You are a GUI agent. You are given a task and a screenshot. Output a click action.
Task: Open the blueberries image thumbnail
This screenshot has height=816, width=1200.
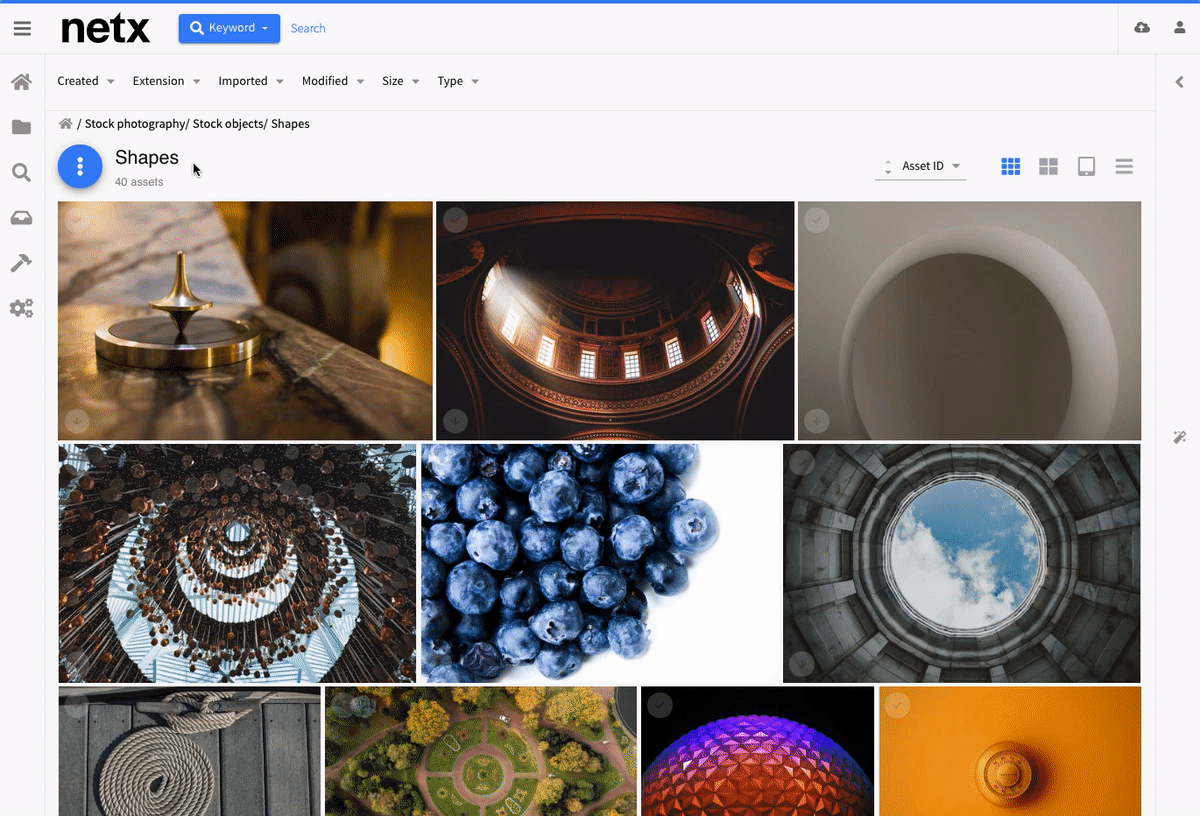600,563
